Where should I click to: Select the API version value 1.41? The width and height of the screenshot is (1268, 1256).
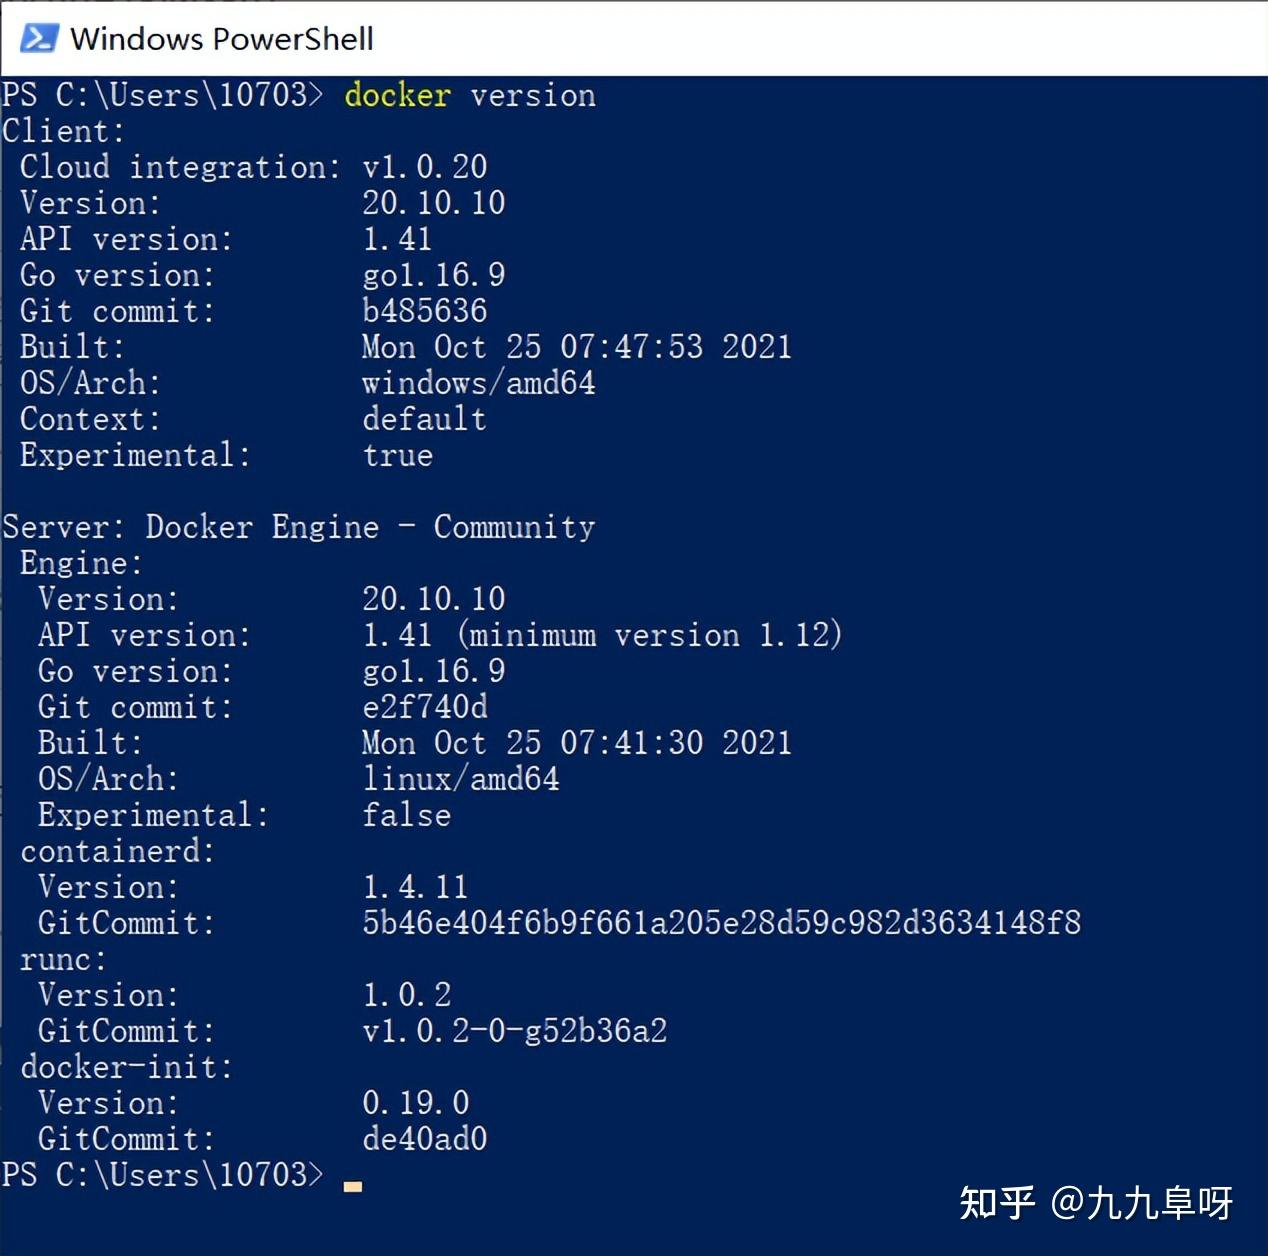396,239
